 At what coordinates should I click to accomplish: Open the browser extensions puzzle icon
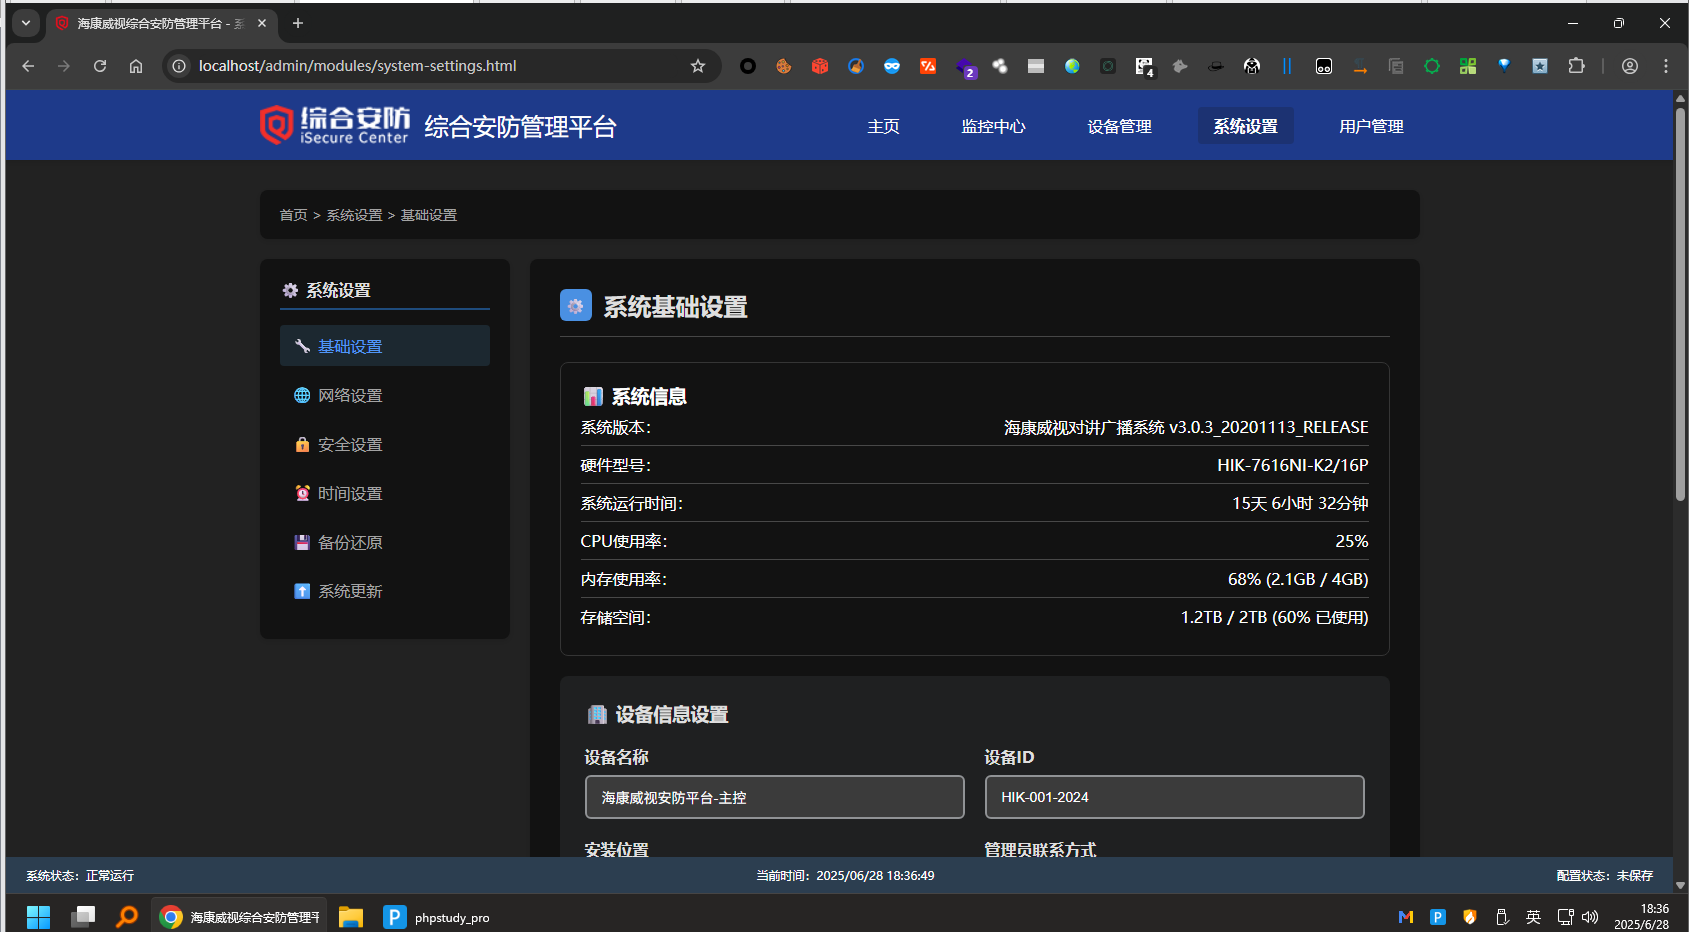point(1576,66)
